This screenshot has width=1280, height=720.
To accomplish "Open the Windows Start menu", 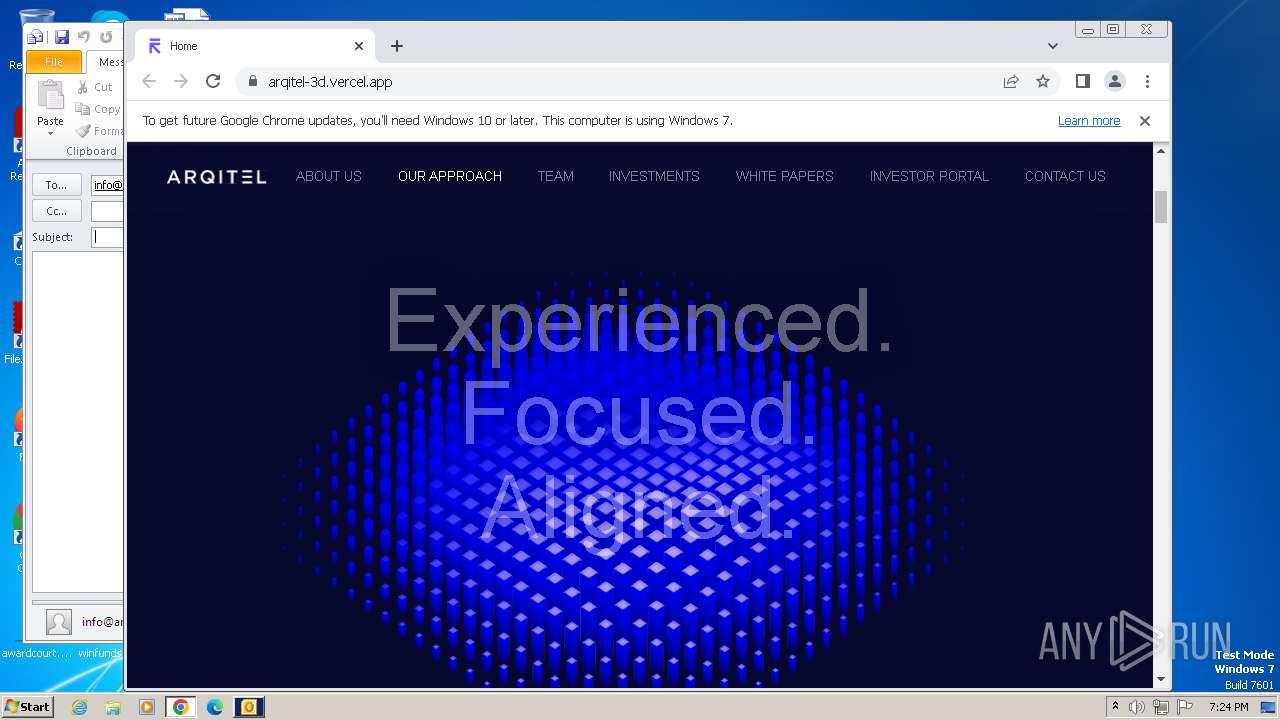I will tap(27, 706).
